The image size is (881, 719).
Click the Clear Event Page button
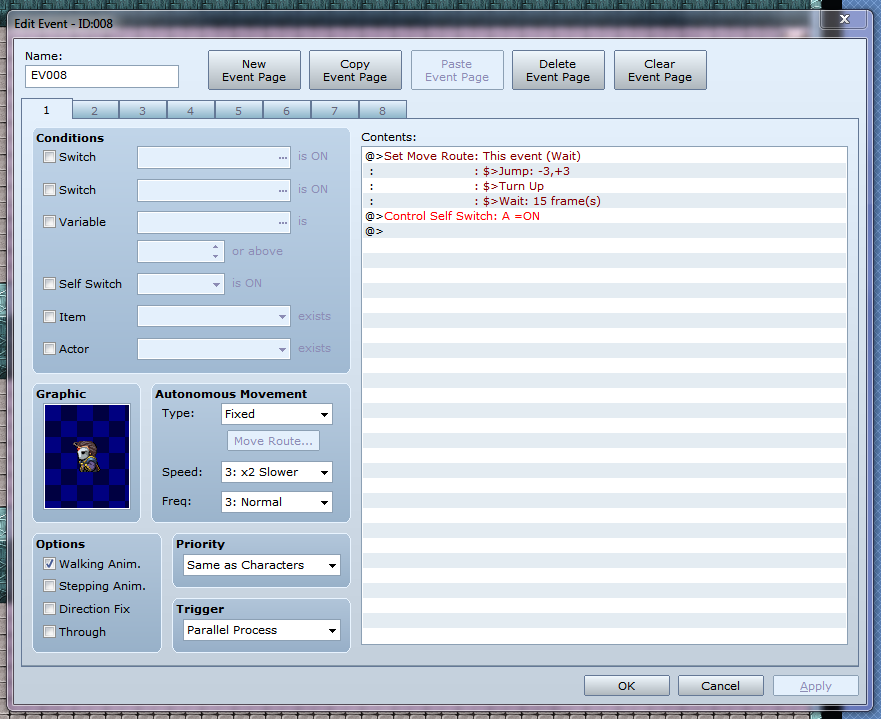[660, 70]
